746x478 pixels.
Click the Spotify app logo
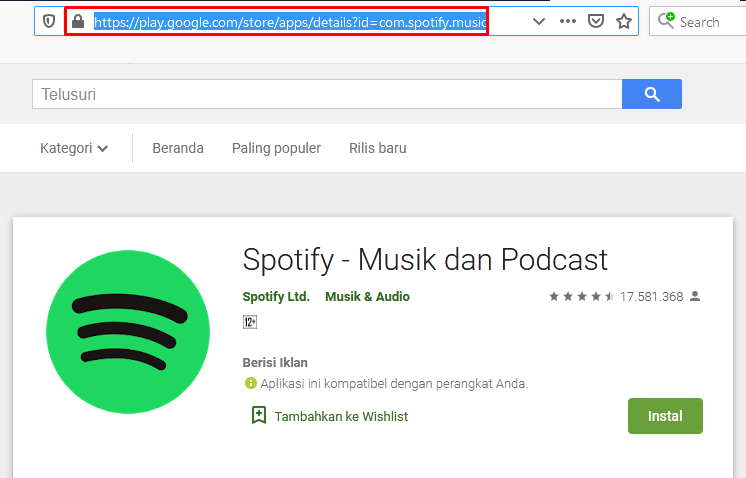click(128, 332)
